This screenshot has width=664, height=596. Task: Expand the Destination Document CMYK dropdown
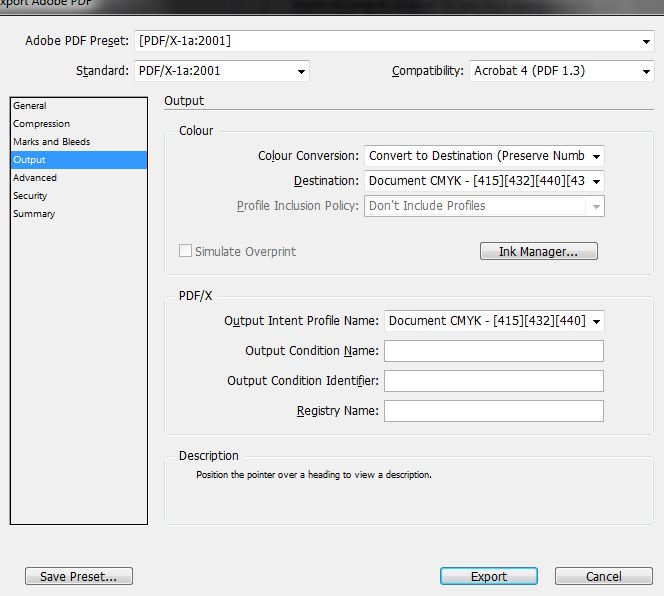[484, 181]
